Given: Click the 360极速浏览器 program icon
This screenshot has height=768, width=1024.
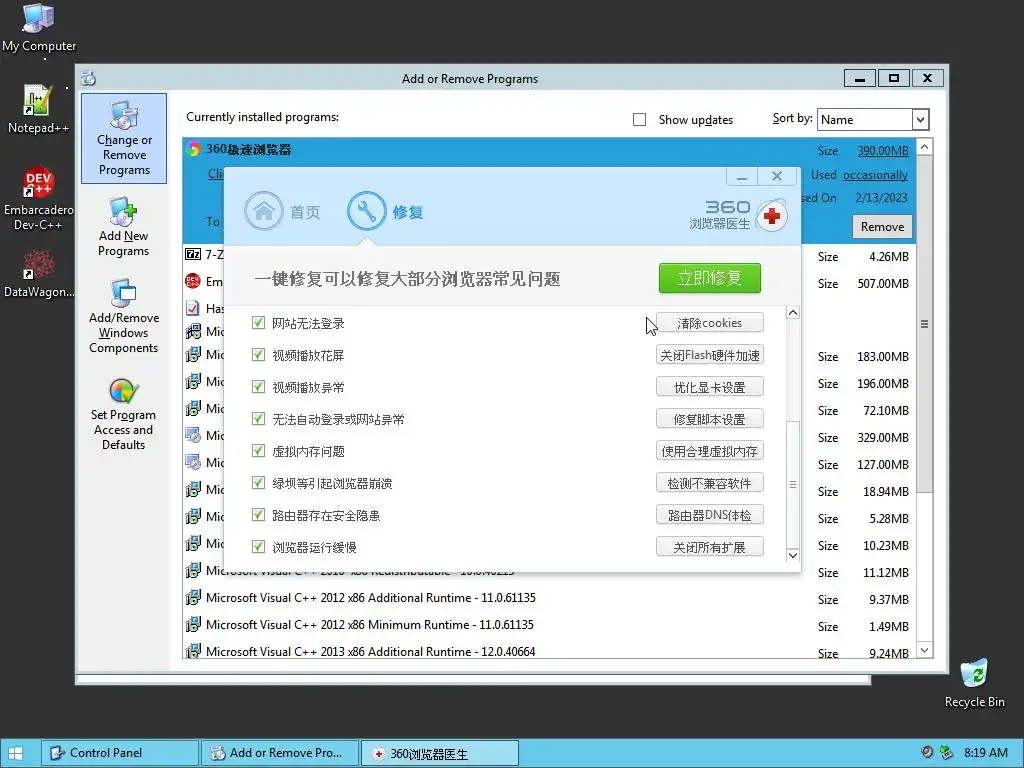Looking at the screenshot, I should tap(193, 149).
